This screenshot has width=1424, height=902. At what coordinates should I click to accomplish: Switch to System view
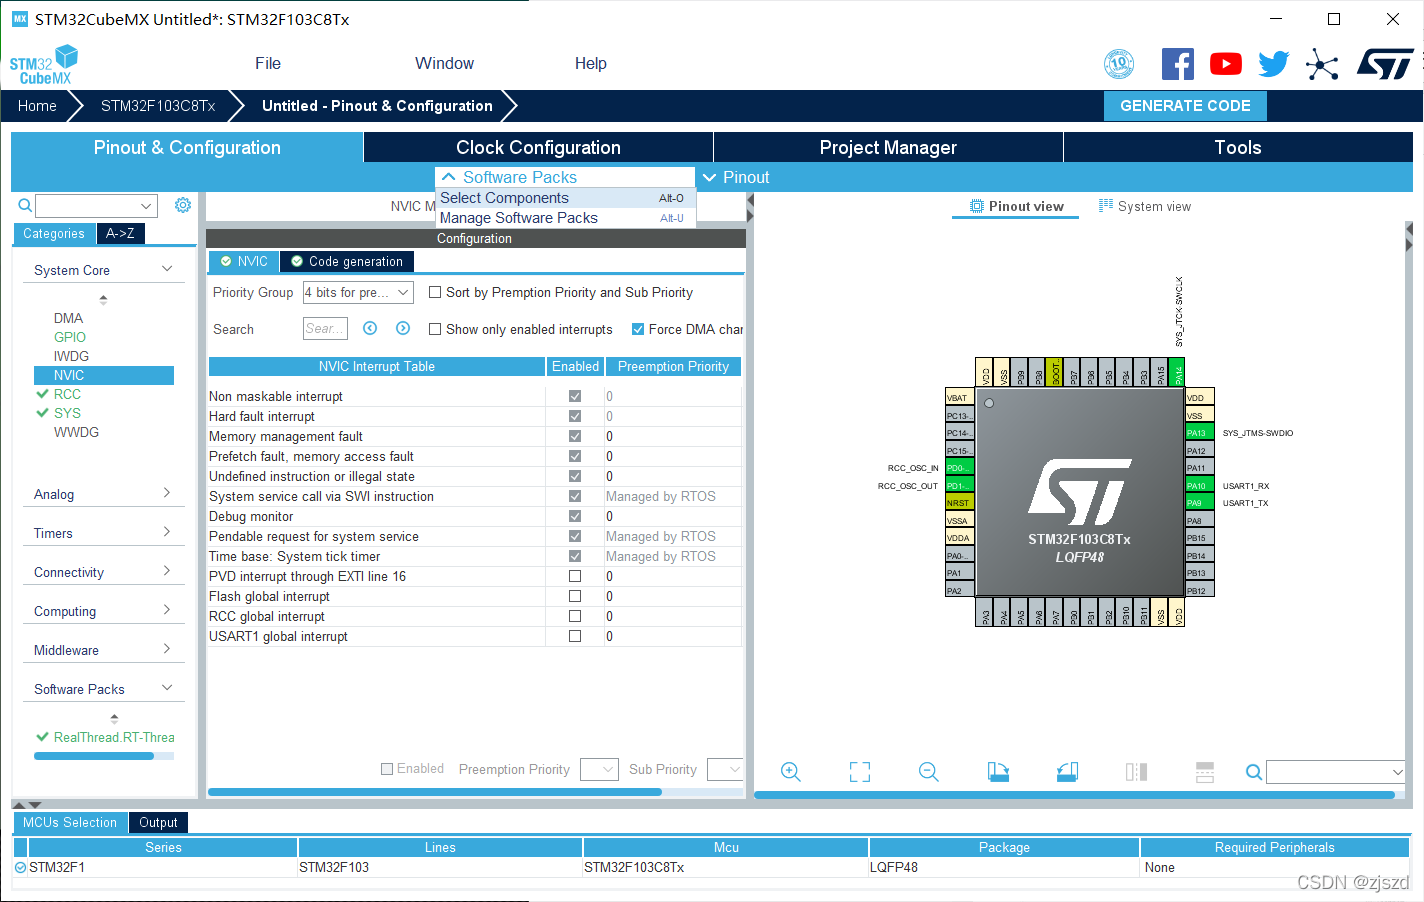(1145, 206)
